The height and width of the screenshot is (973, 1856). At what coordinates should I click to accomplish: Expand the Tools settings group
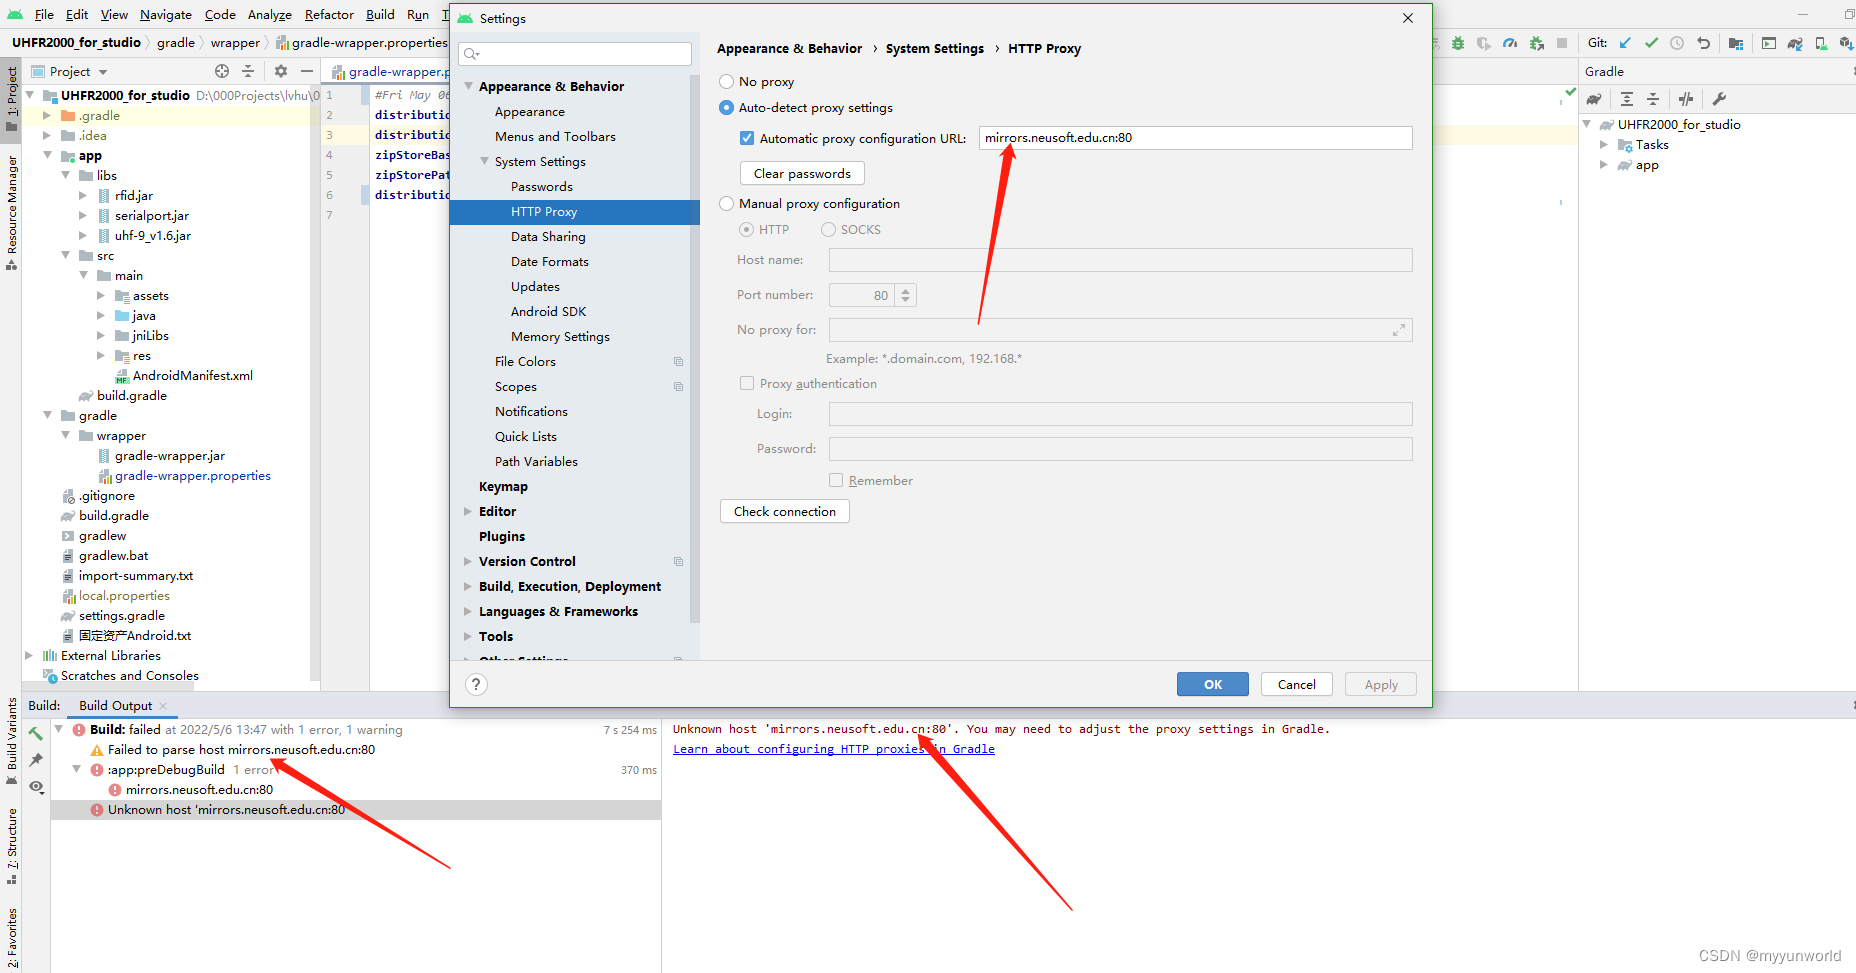point(468,636)
